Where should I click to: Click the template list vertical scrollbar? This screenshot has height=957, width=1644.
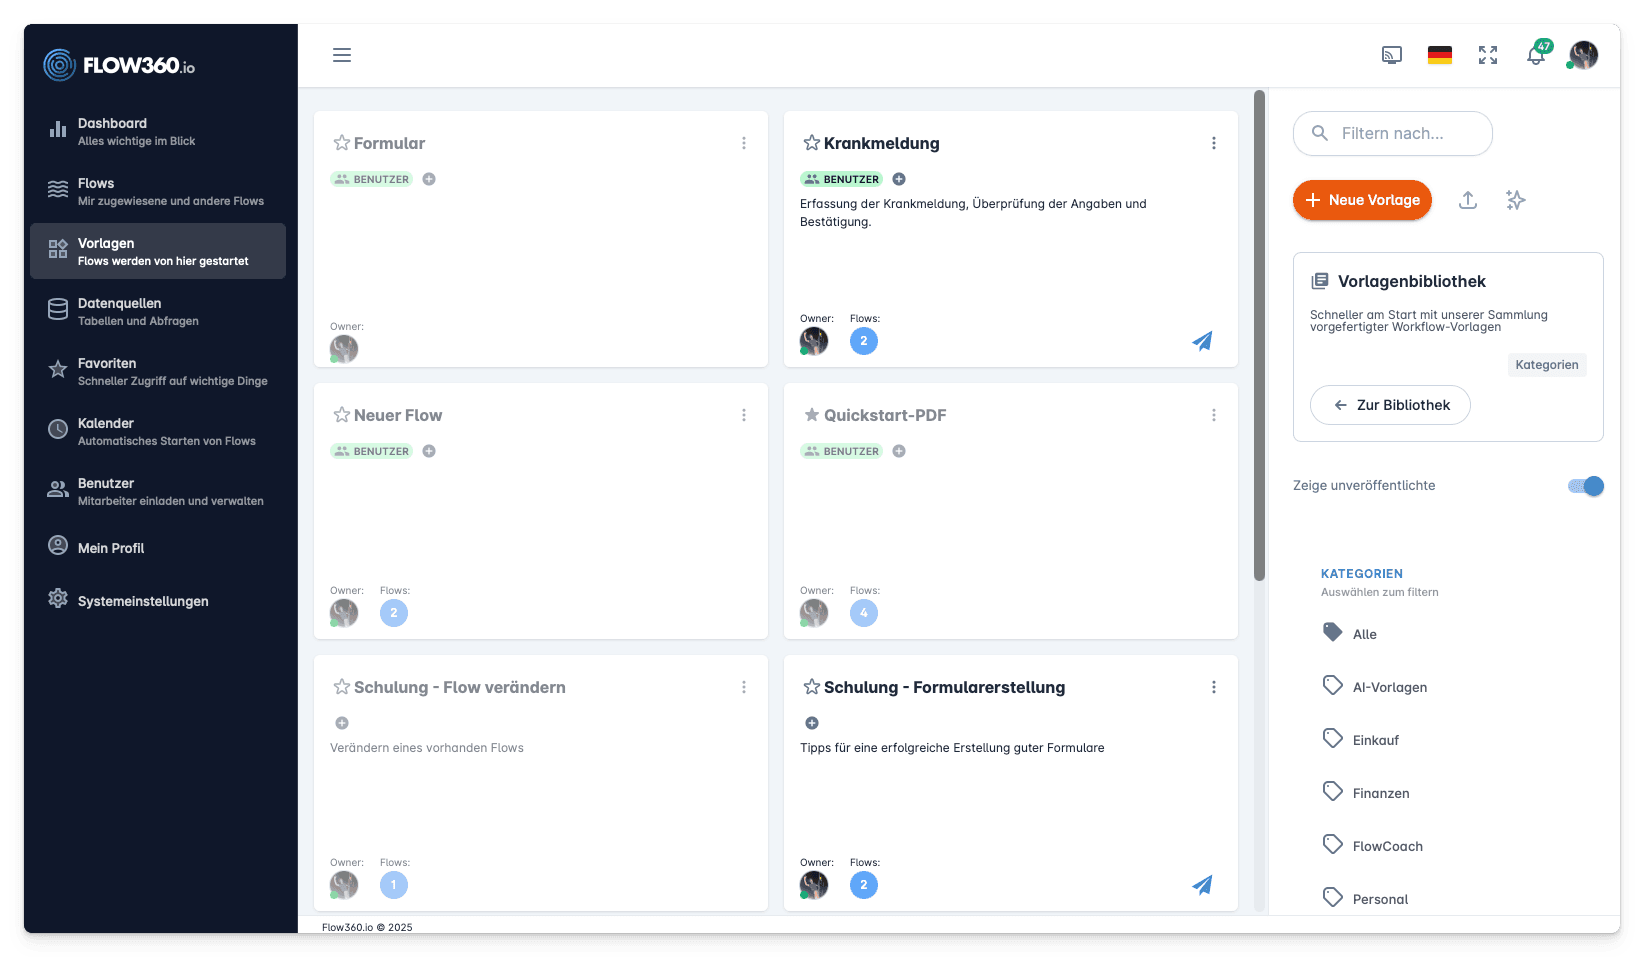(x=1259, y=335)
